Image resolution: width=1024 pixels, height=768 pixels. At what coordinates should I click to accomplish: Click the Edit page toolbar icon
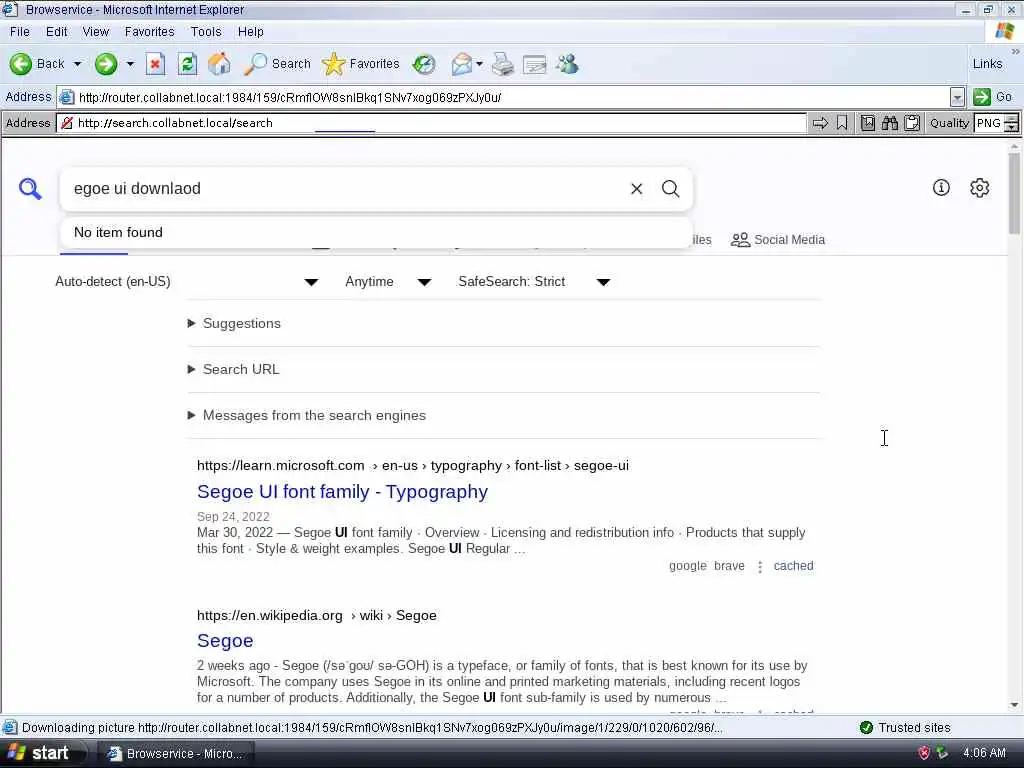(x=534, y=64)
